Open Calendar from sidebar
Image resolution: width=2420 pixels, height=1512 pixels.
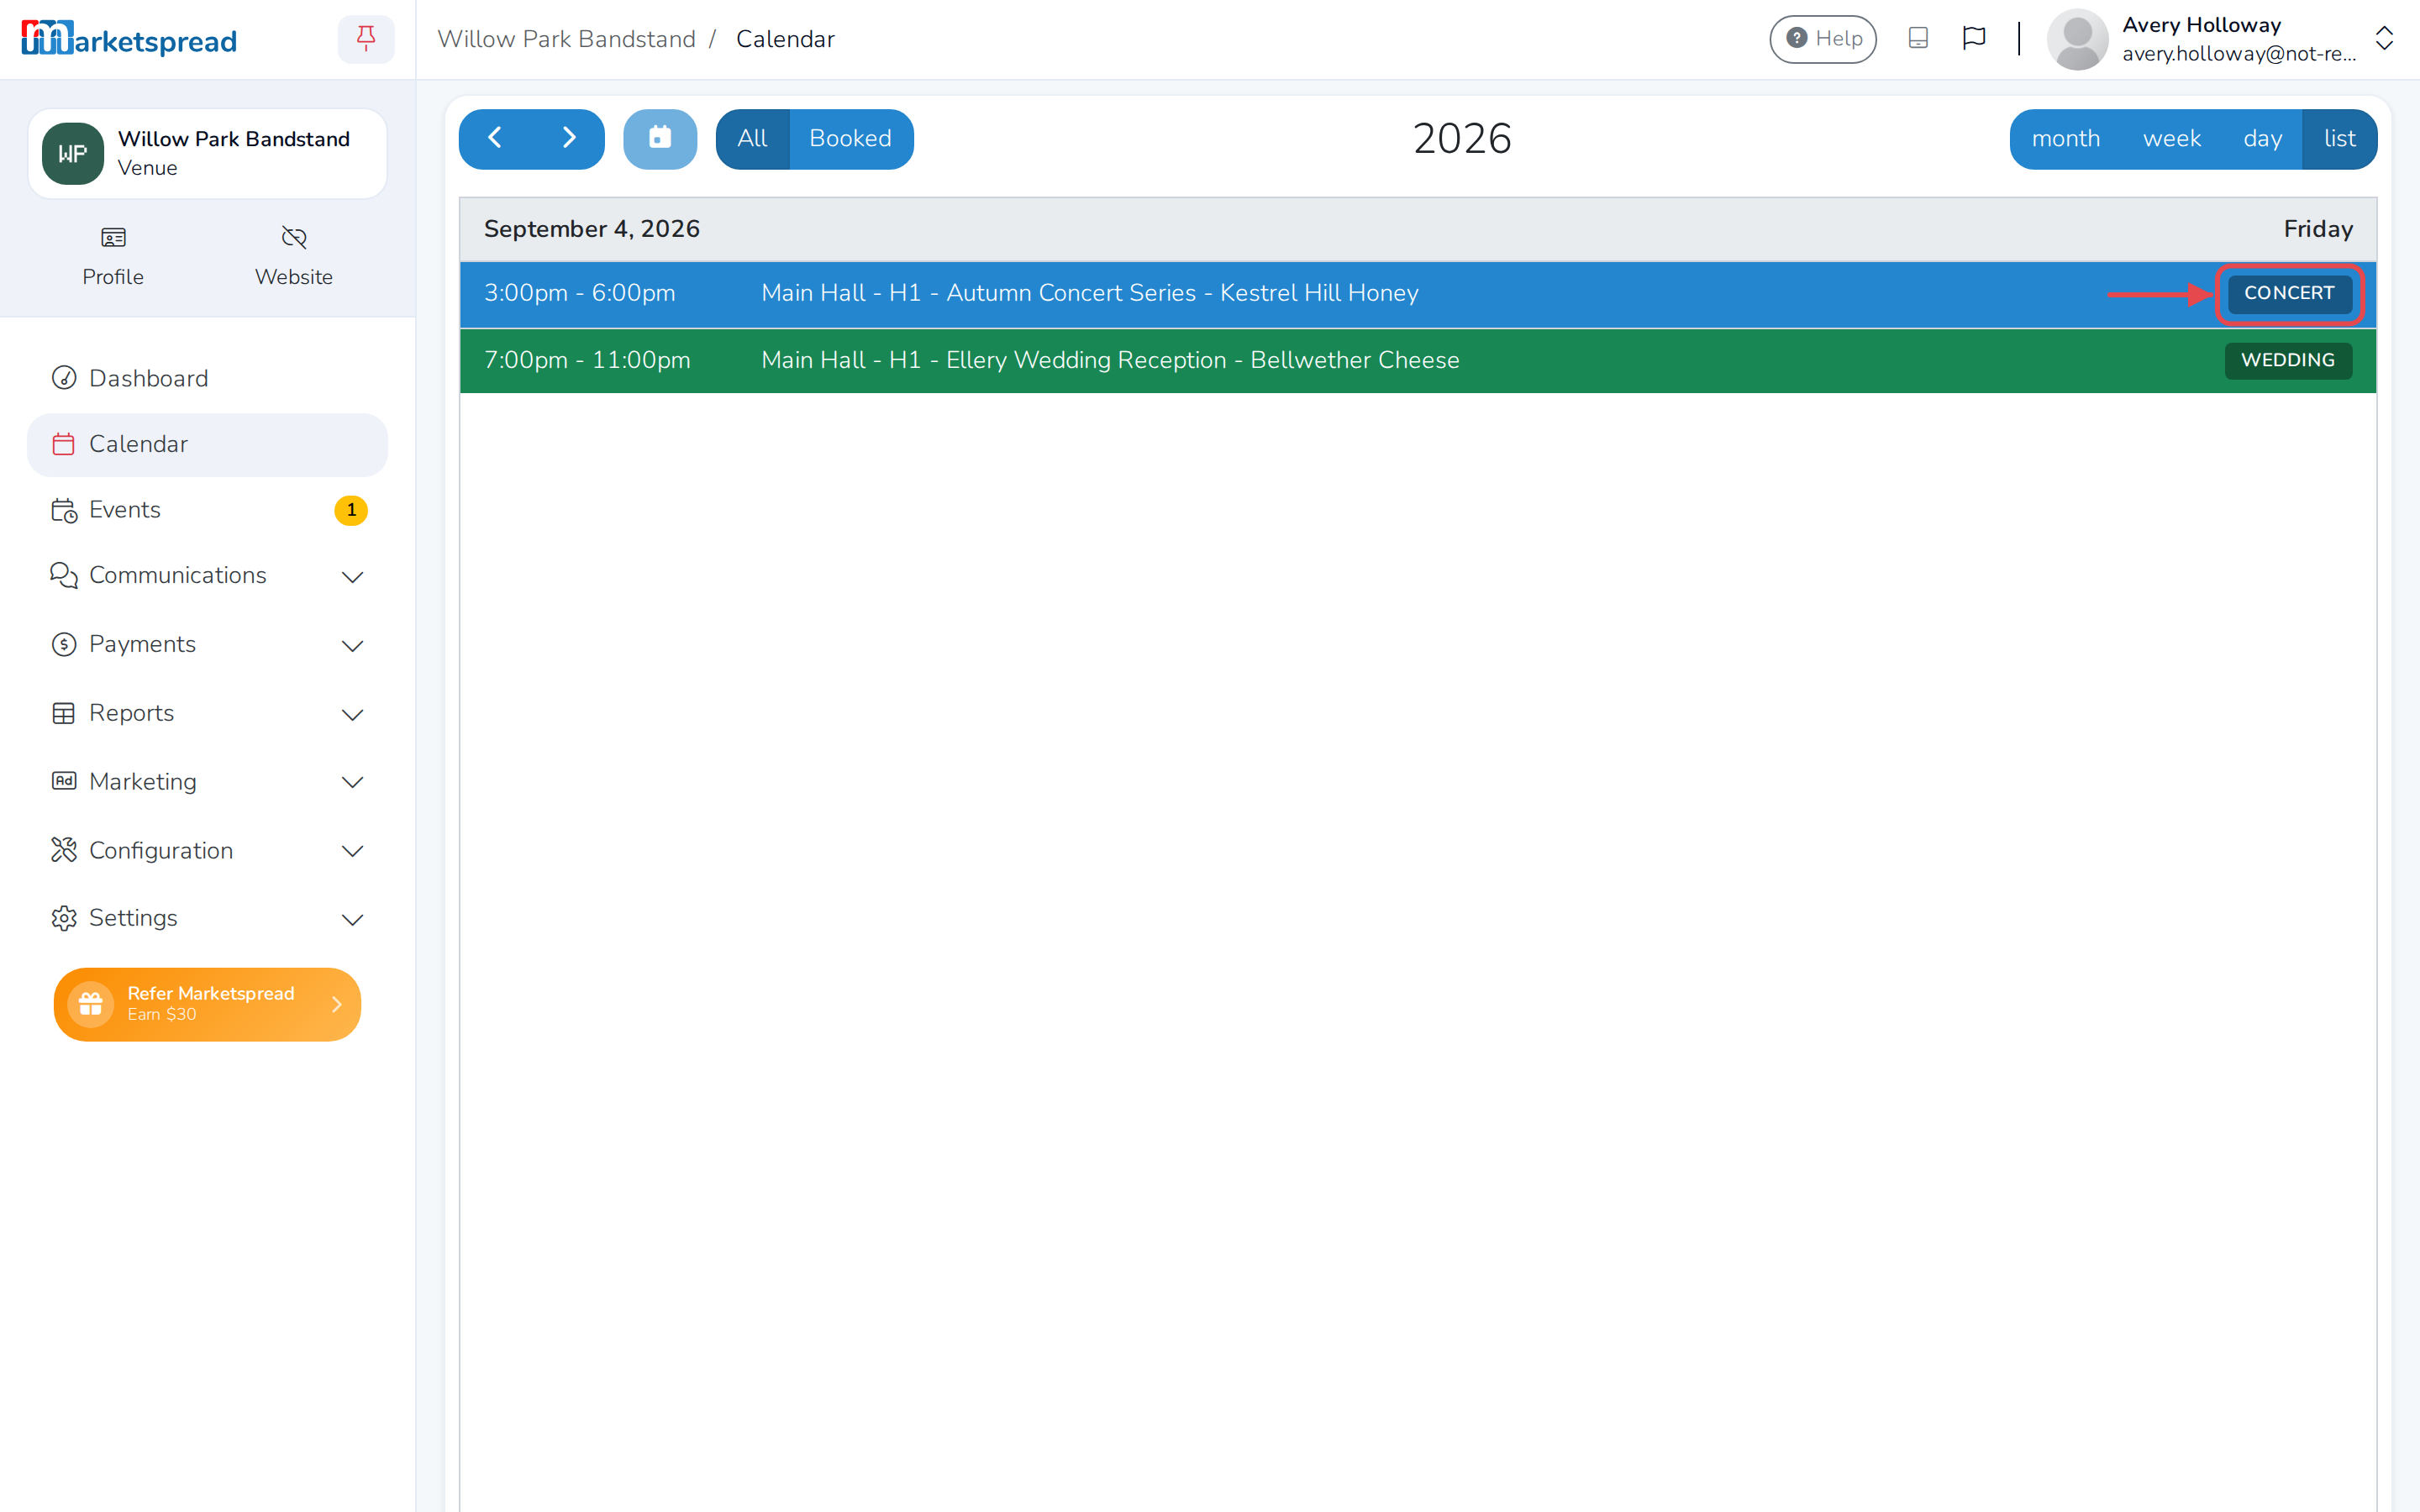tap(207, 444)
